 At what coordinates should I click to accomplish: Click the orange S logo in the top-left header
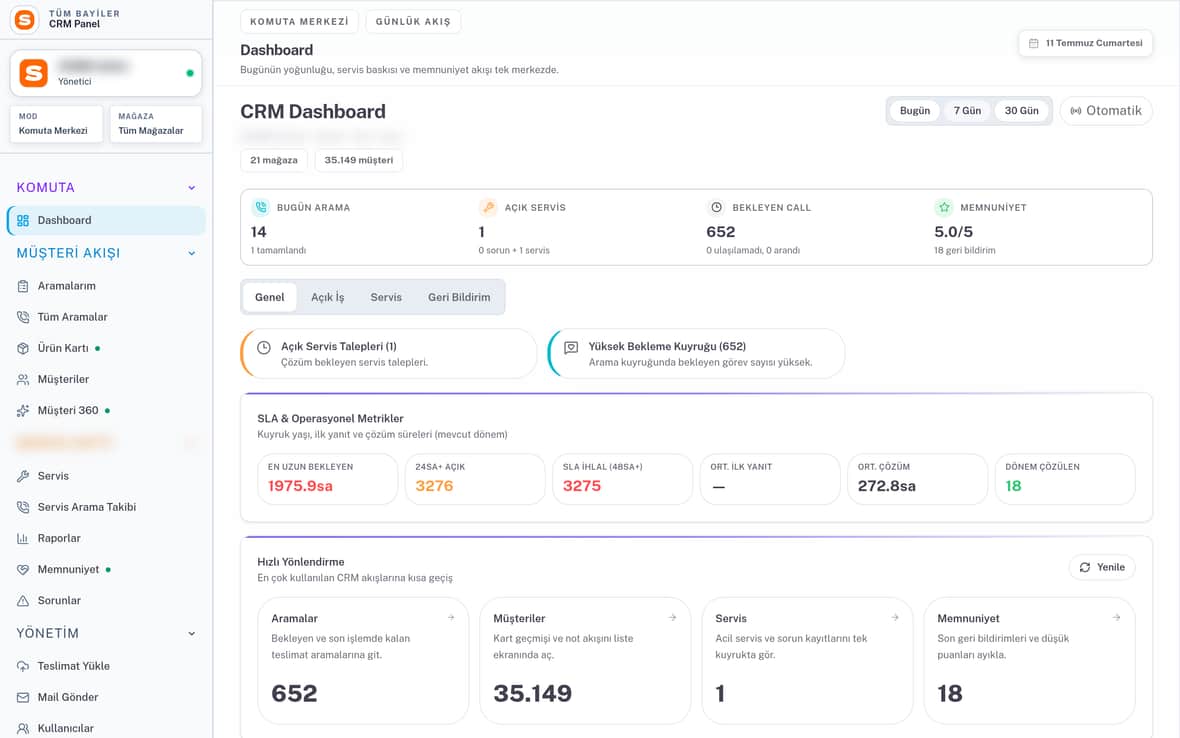25,20
